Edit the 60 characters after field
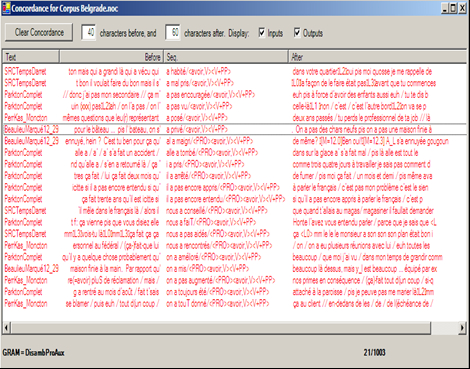This screenshot has width=470, height=369. pos(173,33)
